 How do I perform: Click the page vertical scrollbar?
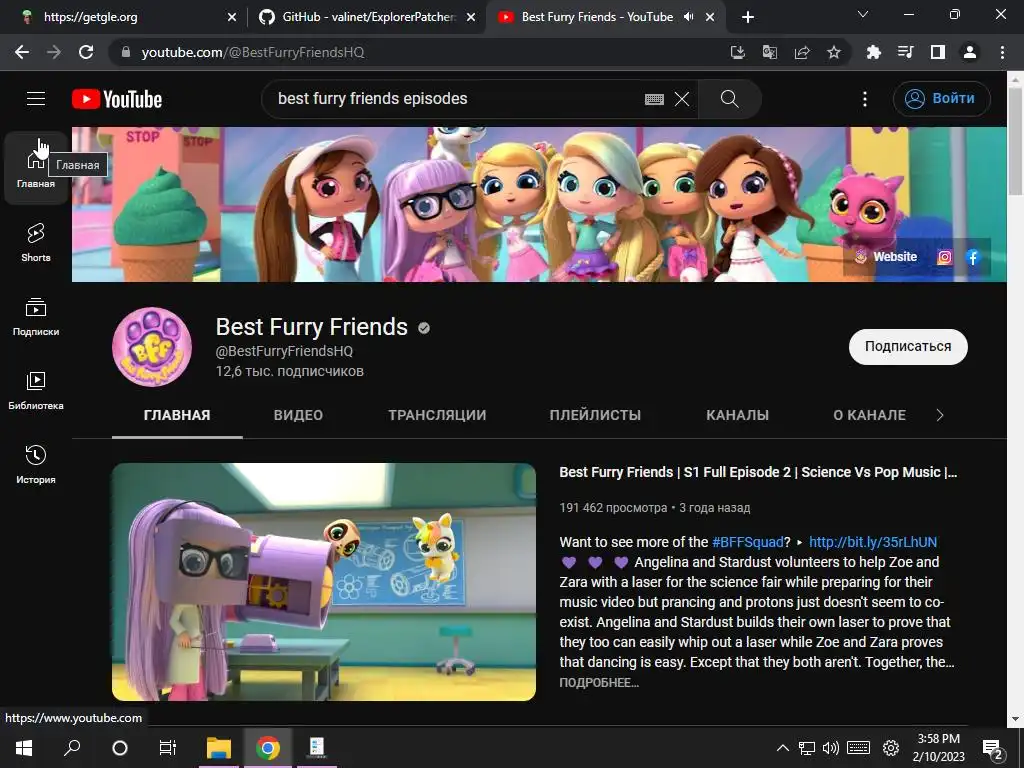coord(1015,140)
